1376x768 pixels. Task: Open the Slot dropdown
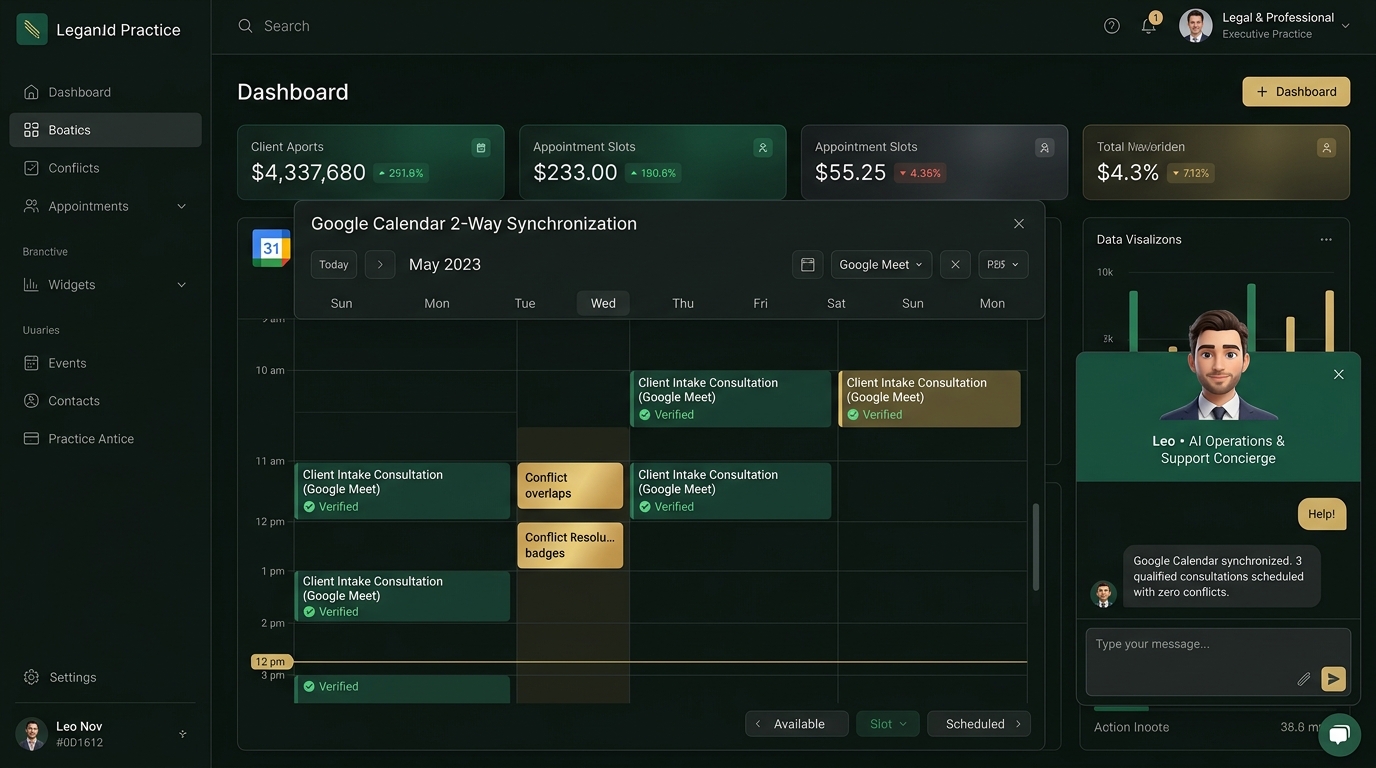pos(888,724)
